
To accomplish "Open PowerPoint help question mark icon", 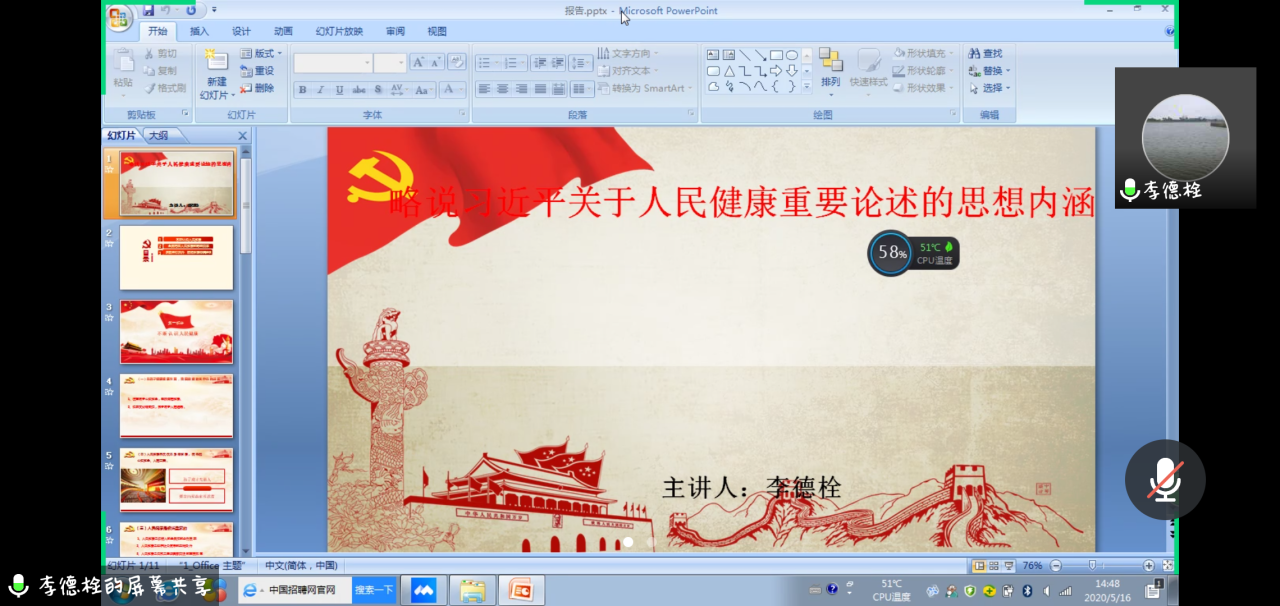I will click(1170, 31).
